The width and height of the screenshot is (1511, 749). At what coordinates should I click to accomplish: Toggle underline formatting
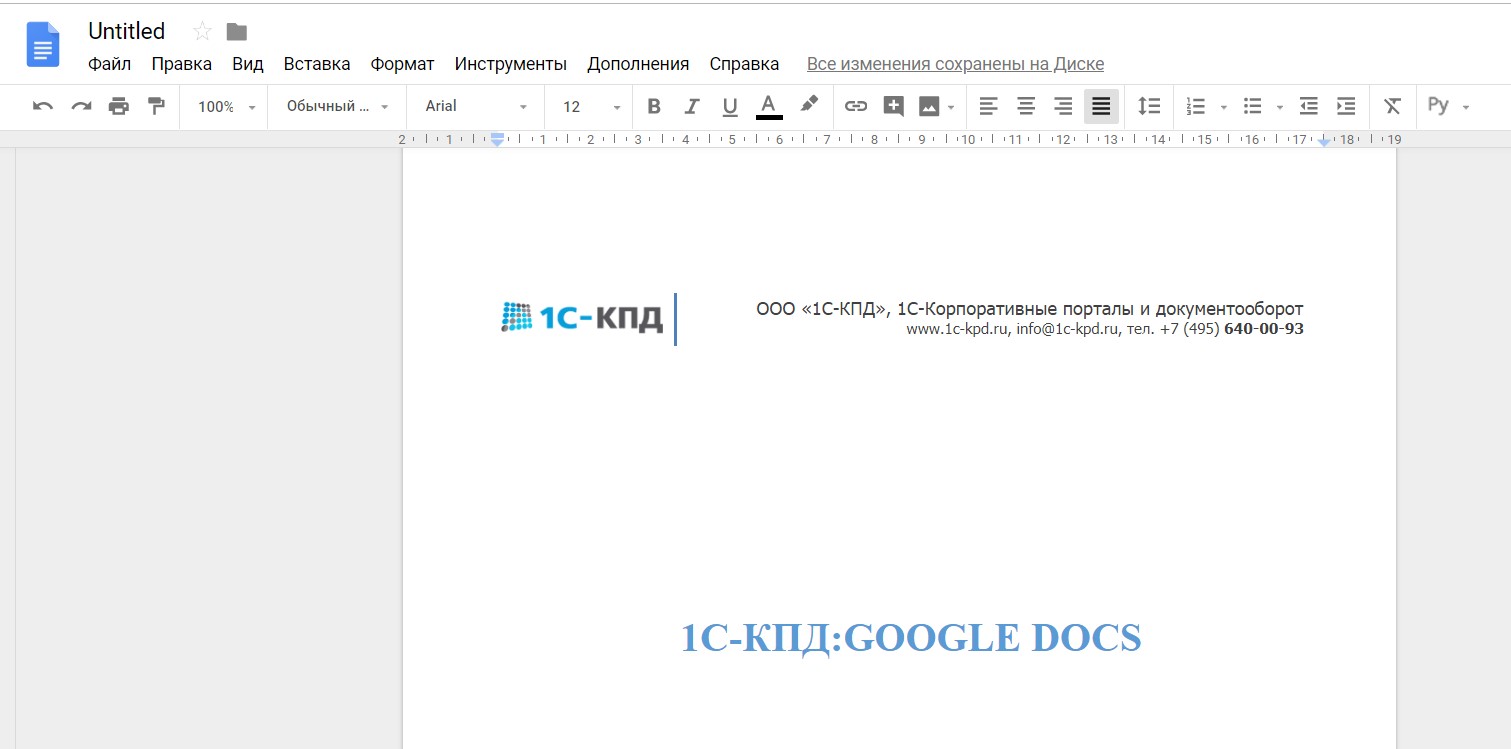tap(730, 106)
